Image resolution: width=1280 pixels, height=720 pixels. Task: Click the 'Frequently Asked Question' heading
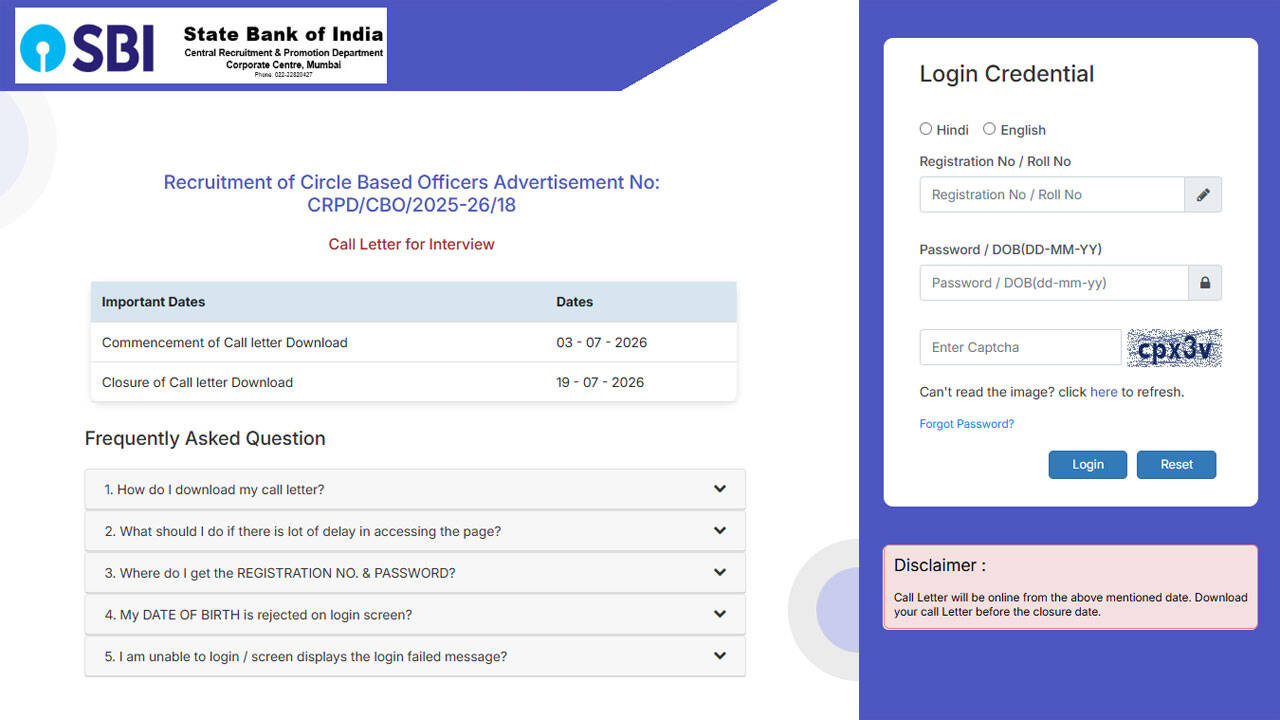pyautogui.click(x=205, y=438)
